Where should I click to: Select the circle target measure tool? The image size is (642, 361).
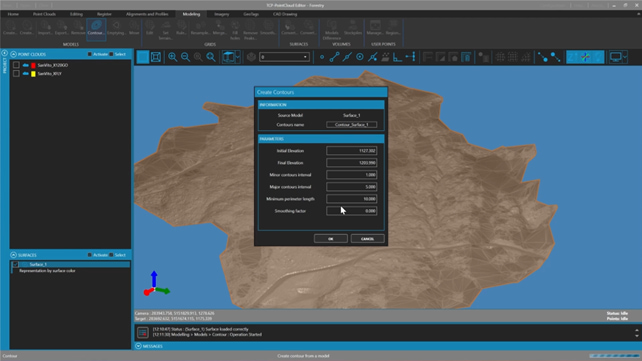[x=359, y=57]
